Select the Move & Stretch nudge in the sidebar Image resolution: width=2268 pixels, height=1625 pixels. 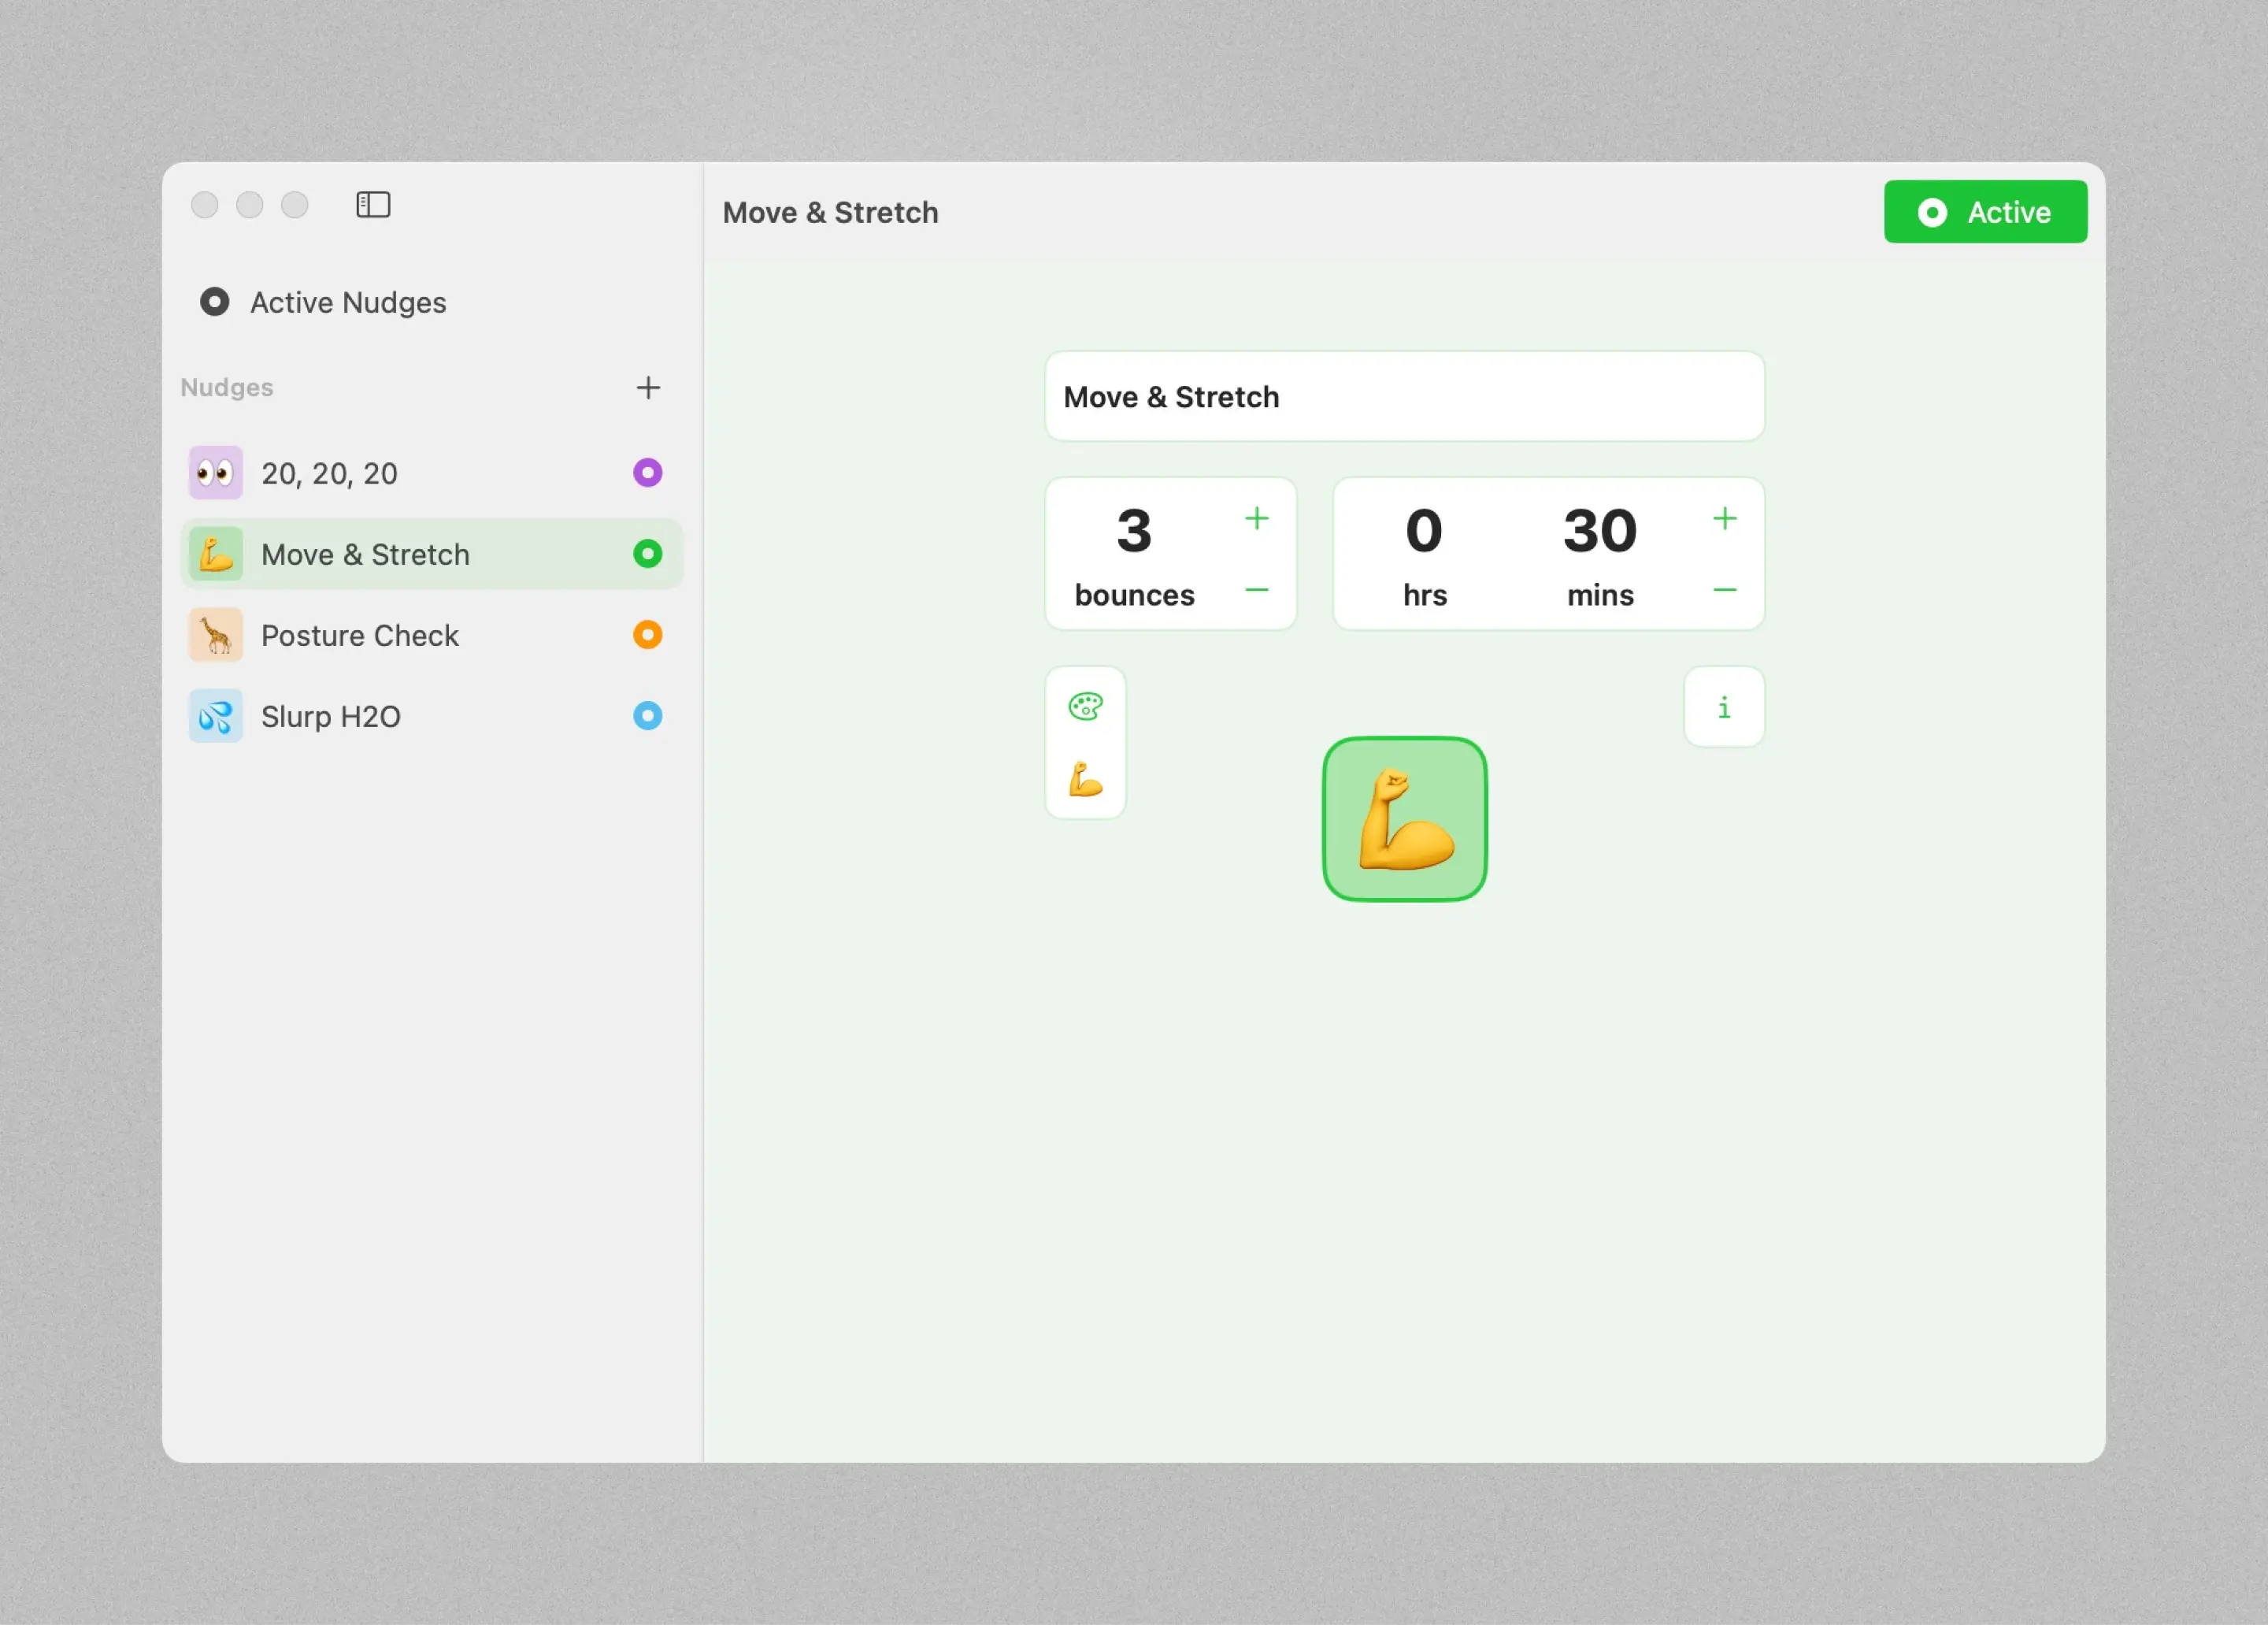tap(431, 554)
